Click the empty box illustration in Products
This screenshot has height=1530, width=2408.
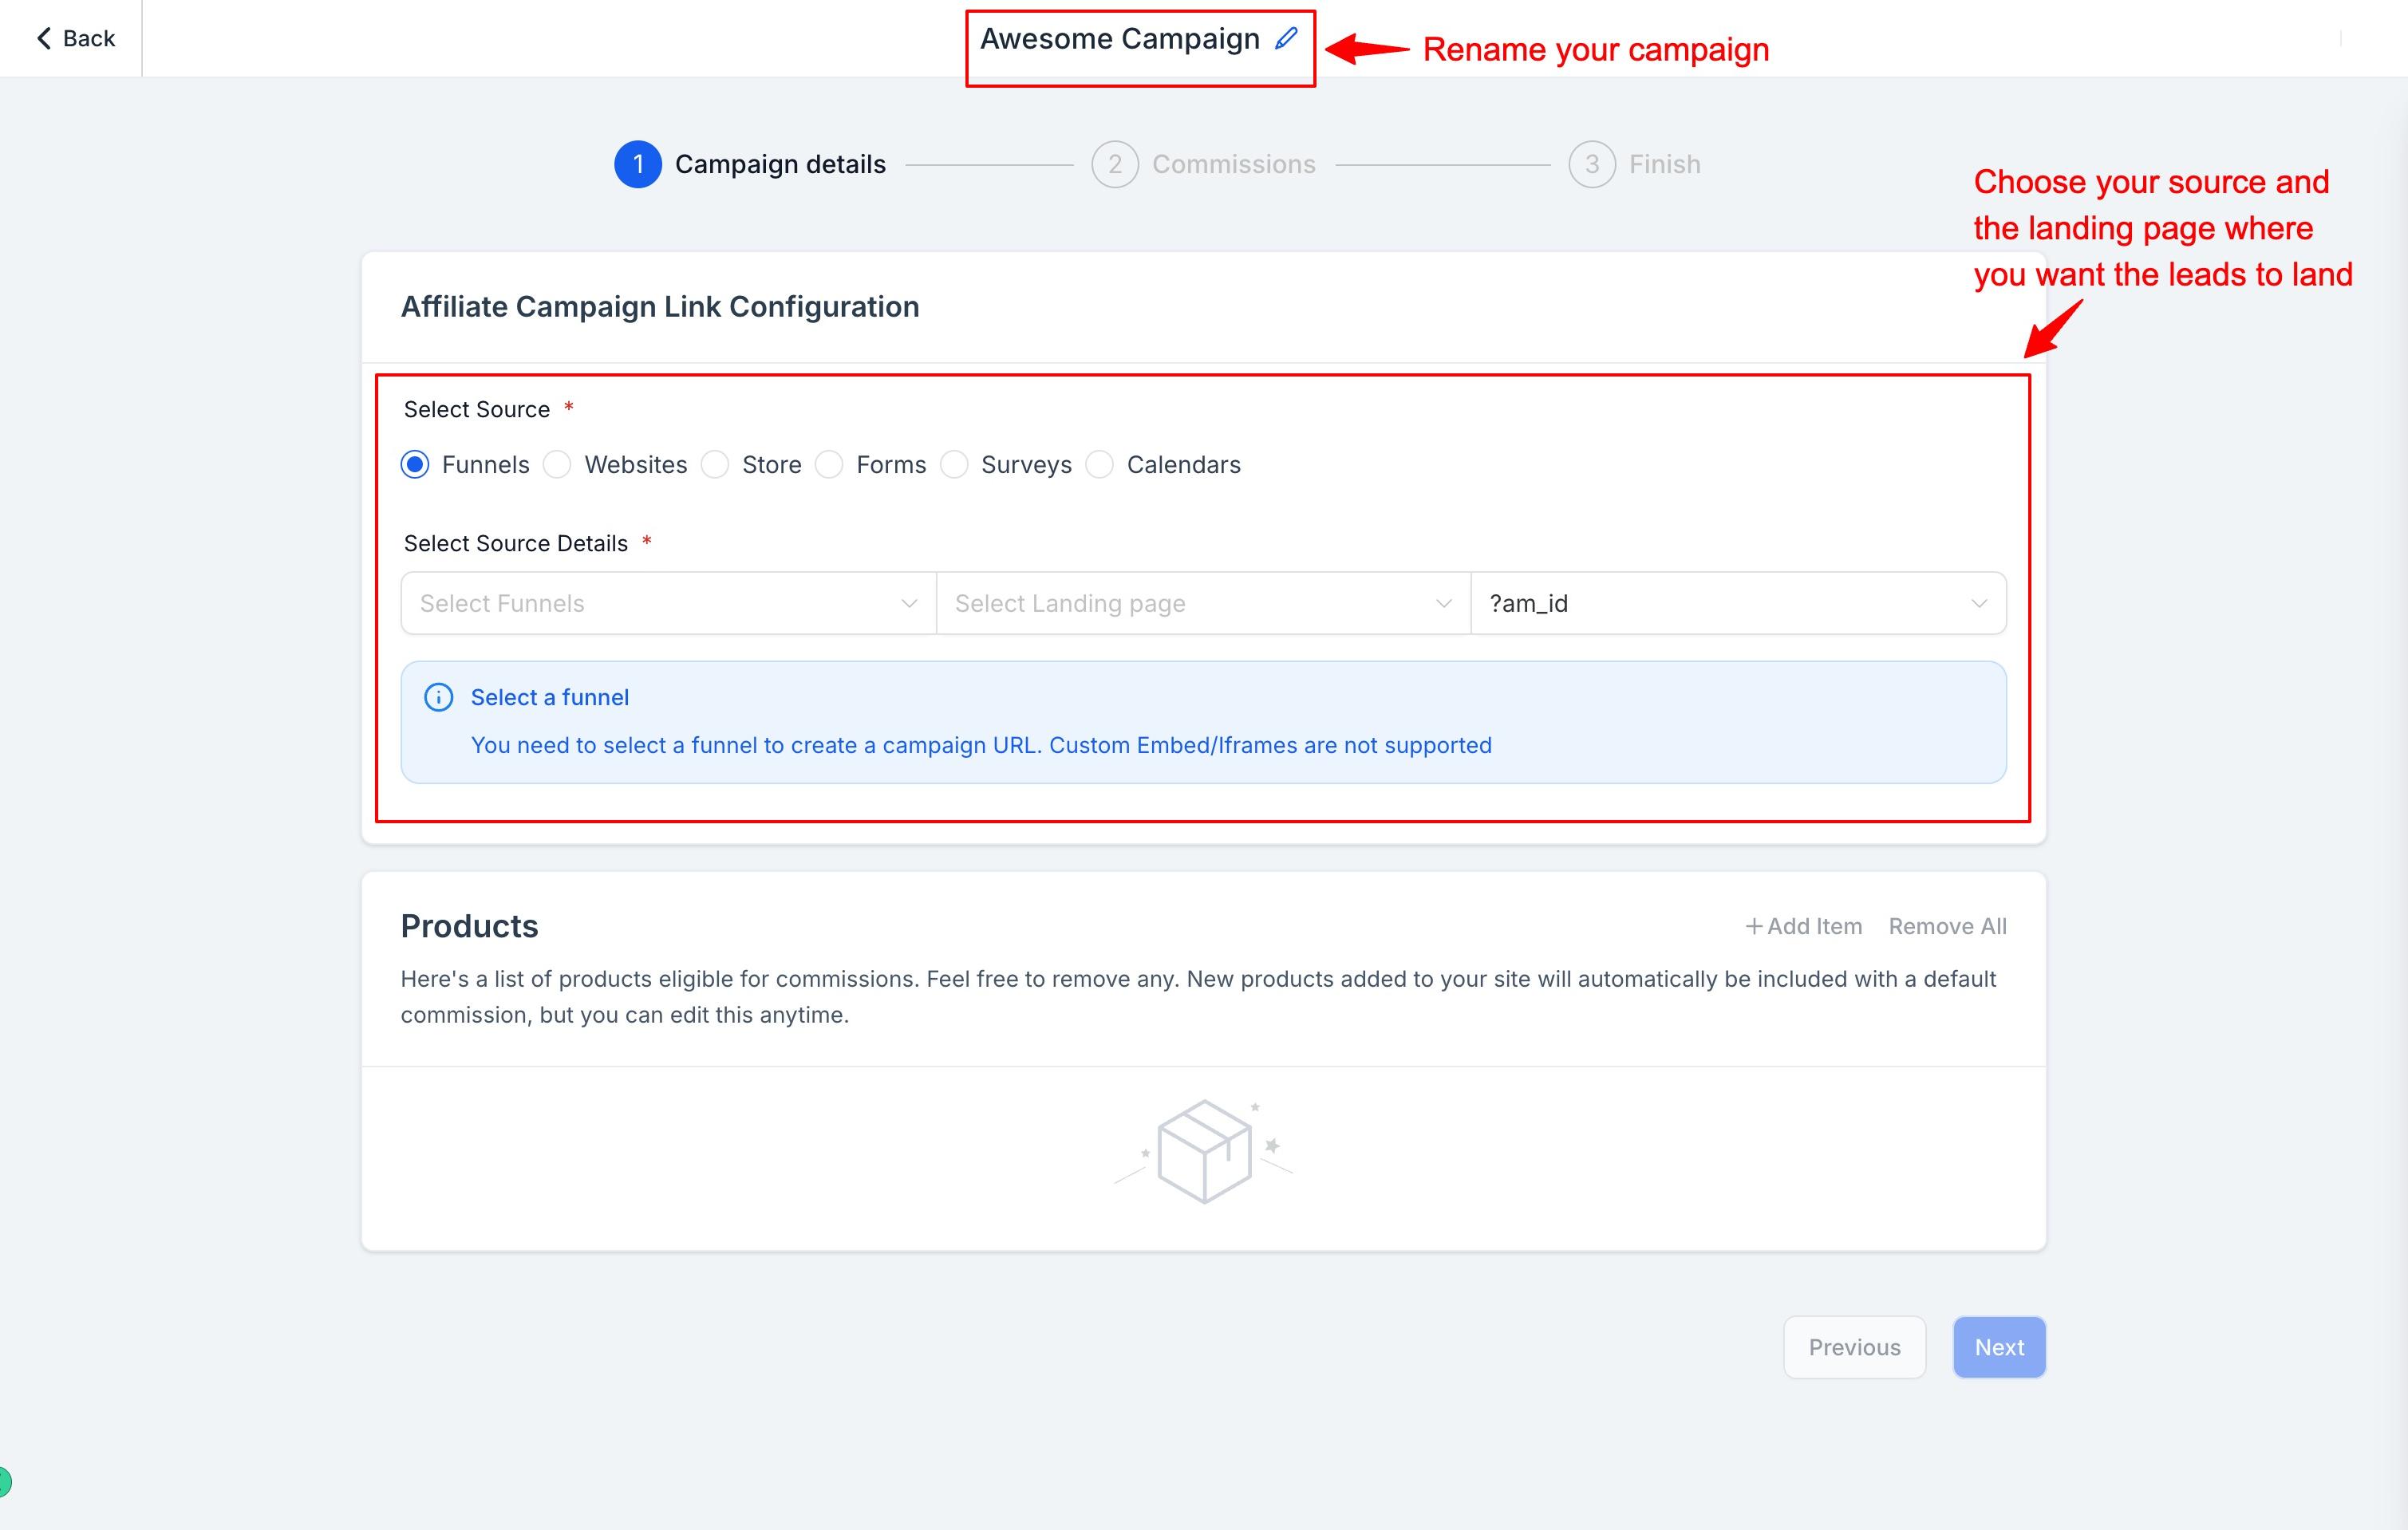click(x=1203, y=1151)
